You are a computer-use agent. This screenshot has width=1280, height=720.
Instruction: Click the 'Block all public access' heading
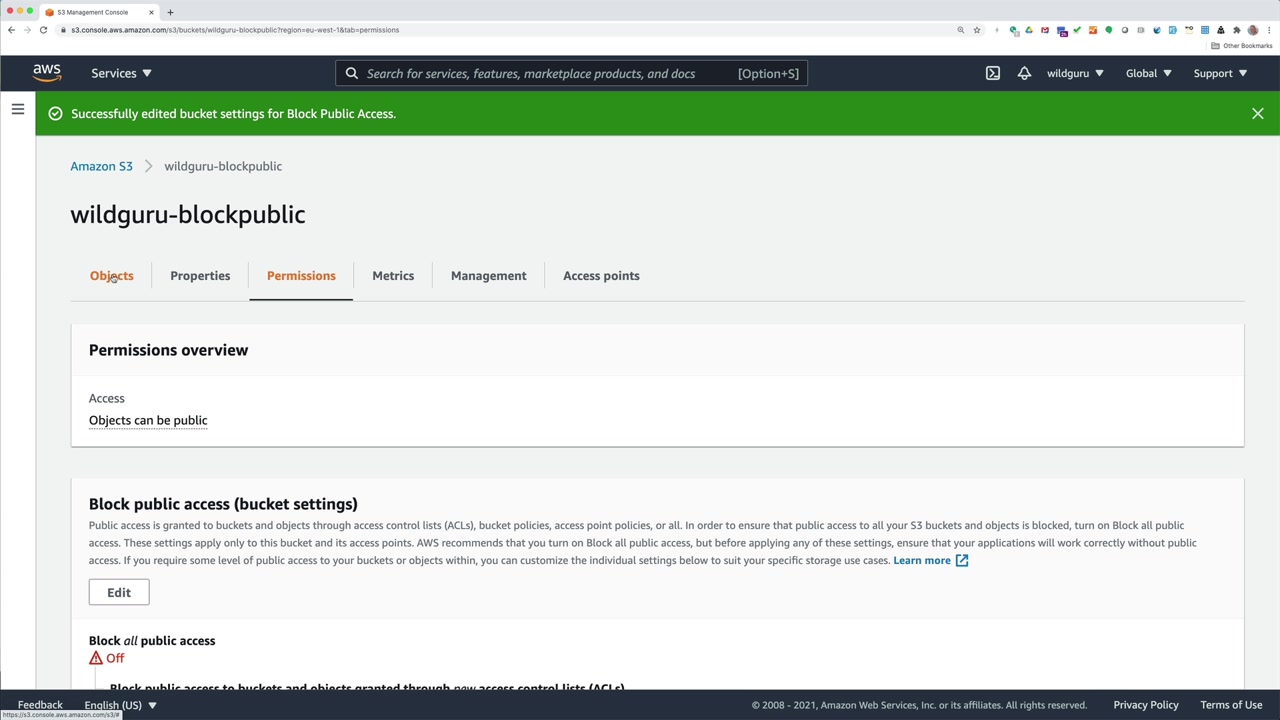tap(152, 641)
